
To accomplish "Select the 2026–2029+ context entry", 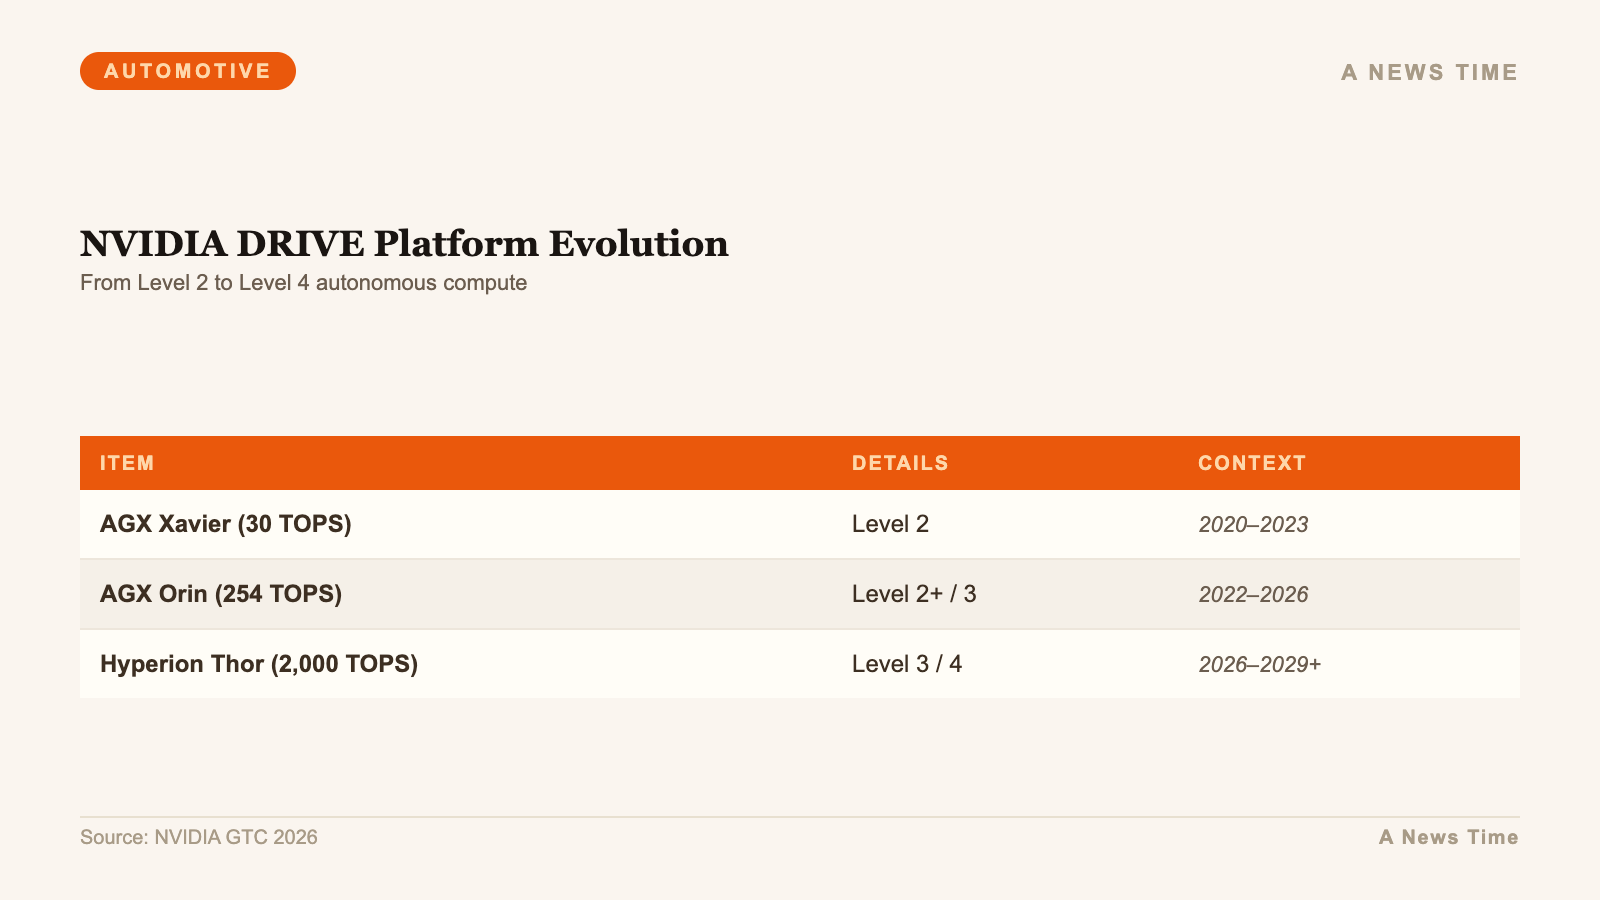I will 1261,663.
